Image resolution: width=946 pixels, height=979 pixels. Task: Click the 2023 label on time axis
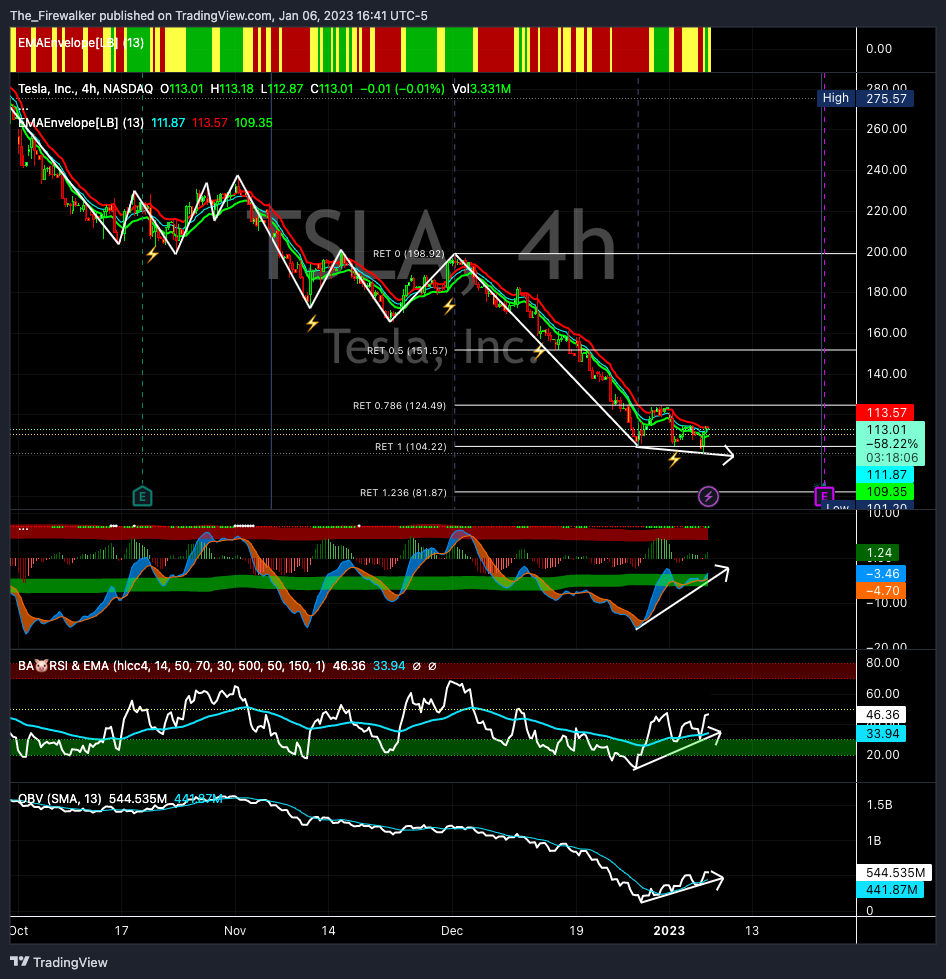pos(669,930)
